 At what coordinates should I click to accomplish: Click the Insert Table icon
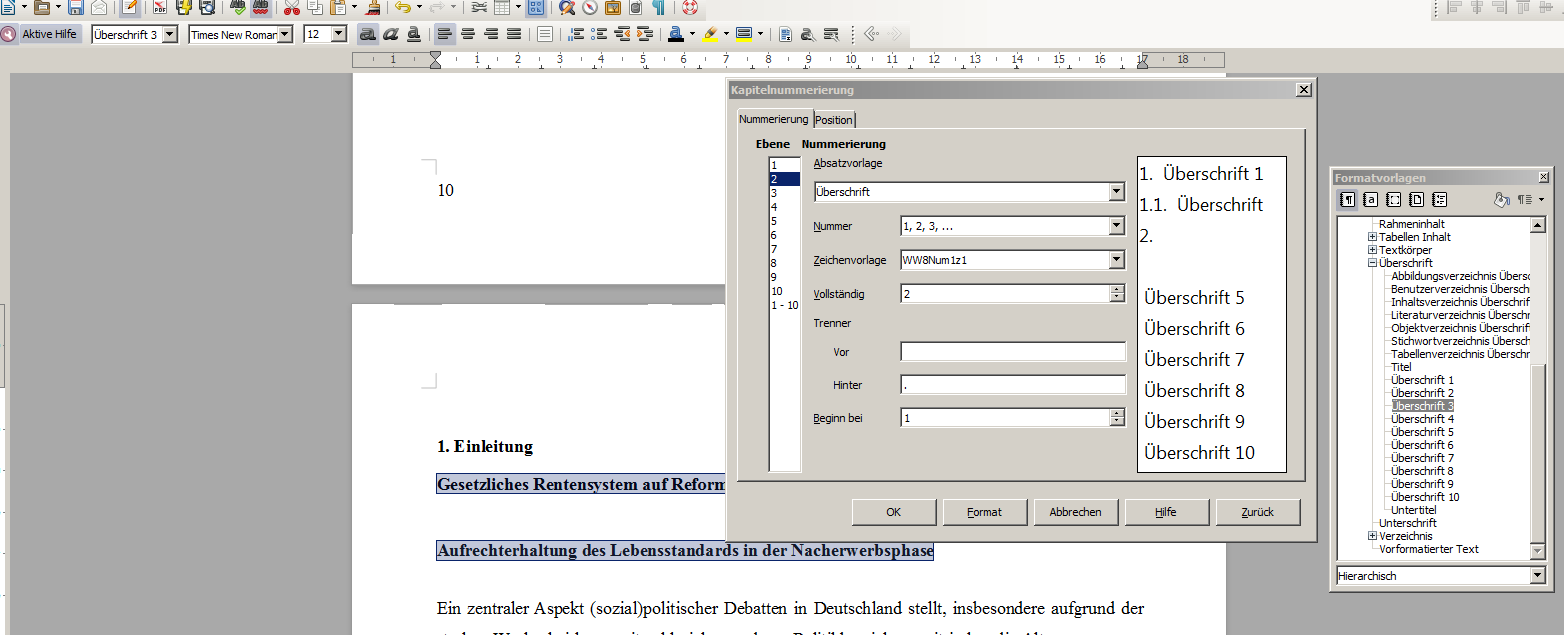(502, 7)
